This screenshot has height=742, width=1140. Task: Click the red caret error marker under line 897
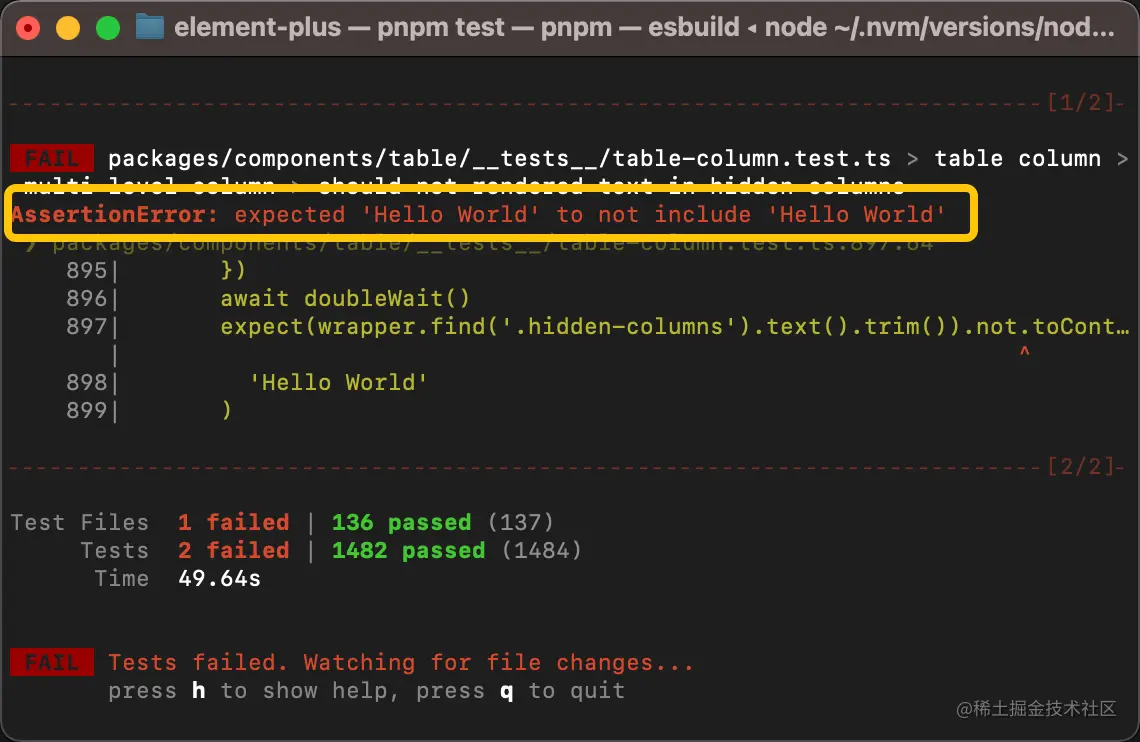point(1024,353)
